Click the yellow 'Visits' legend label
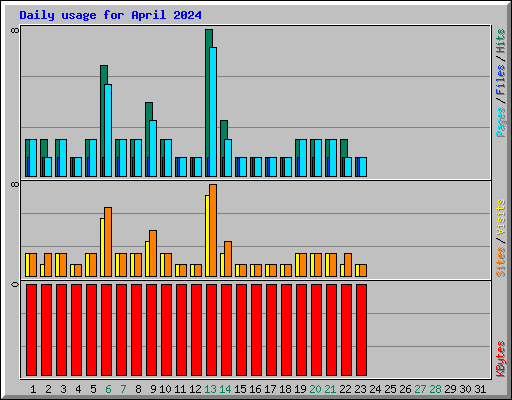Image resolution: width=512 pixels, height=400 pixels. 500,217
